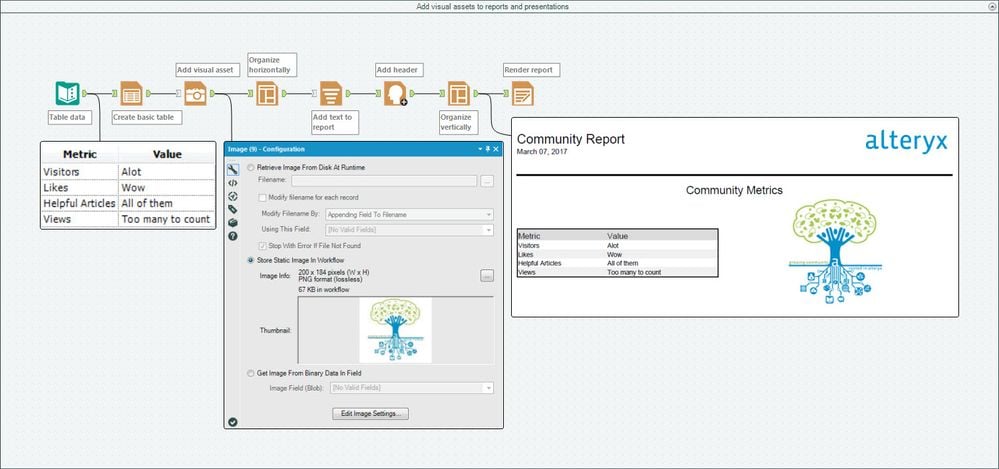This screenshot has width=999, height=469.
Task: Open the Navigation compass icon in panel
Action: (233, 196)
